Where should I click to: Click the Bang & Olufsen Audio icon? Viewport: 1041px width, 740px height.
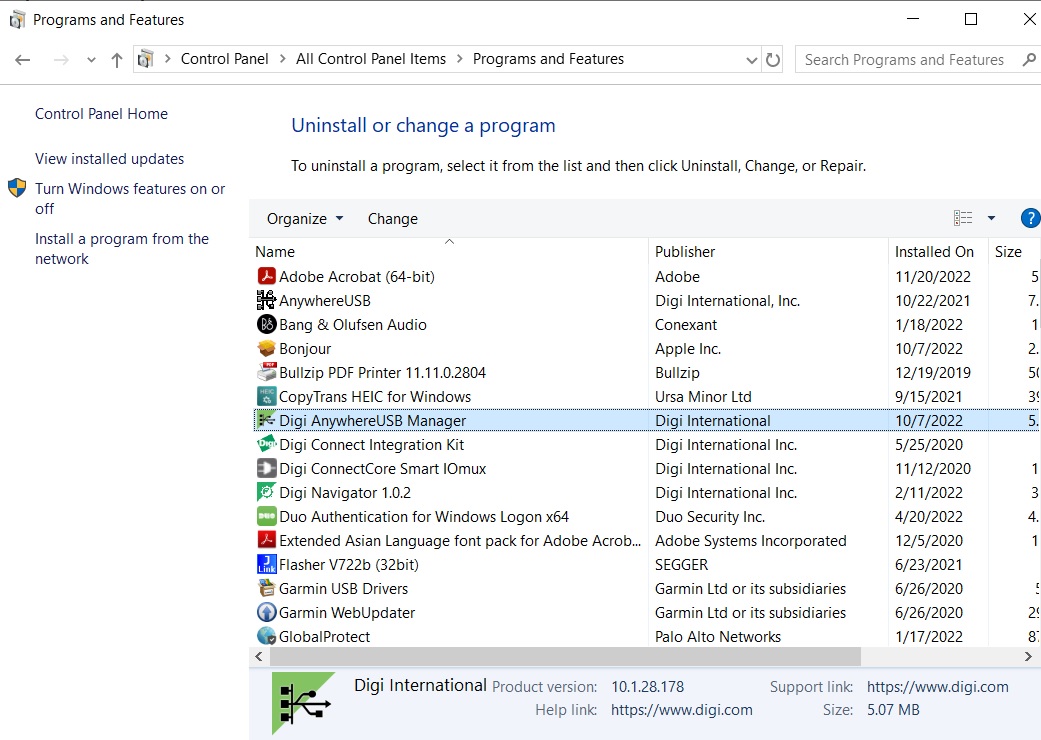coord(266,324)
